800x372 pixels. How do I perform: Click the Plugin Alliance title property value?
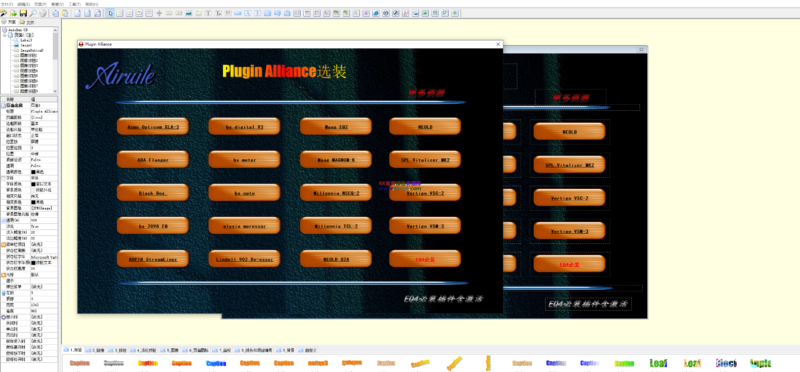click(44, 111)
